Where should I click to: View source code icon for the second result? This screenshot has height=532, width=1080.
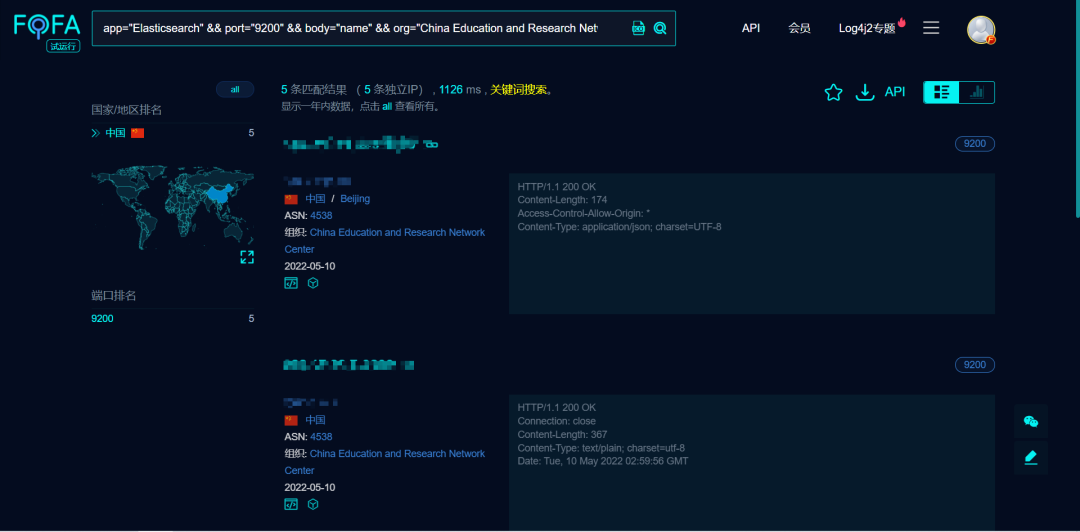291,504
